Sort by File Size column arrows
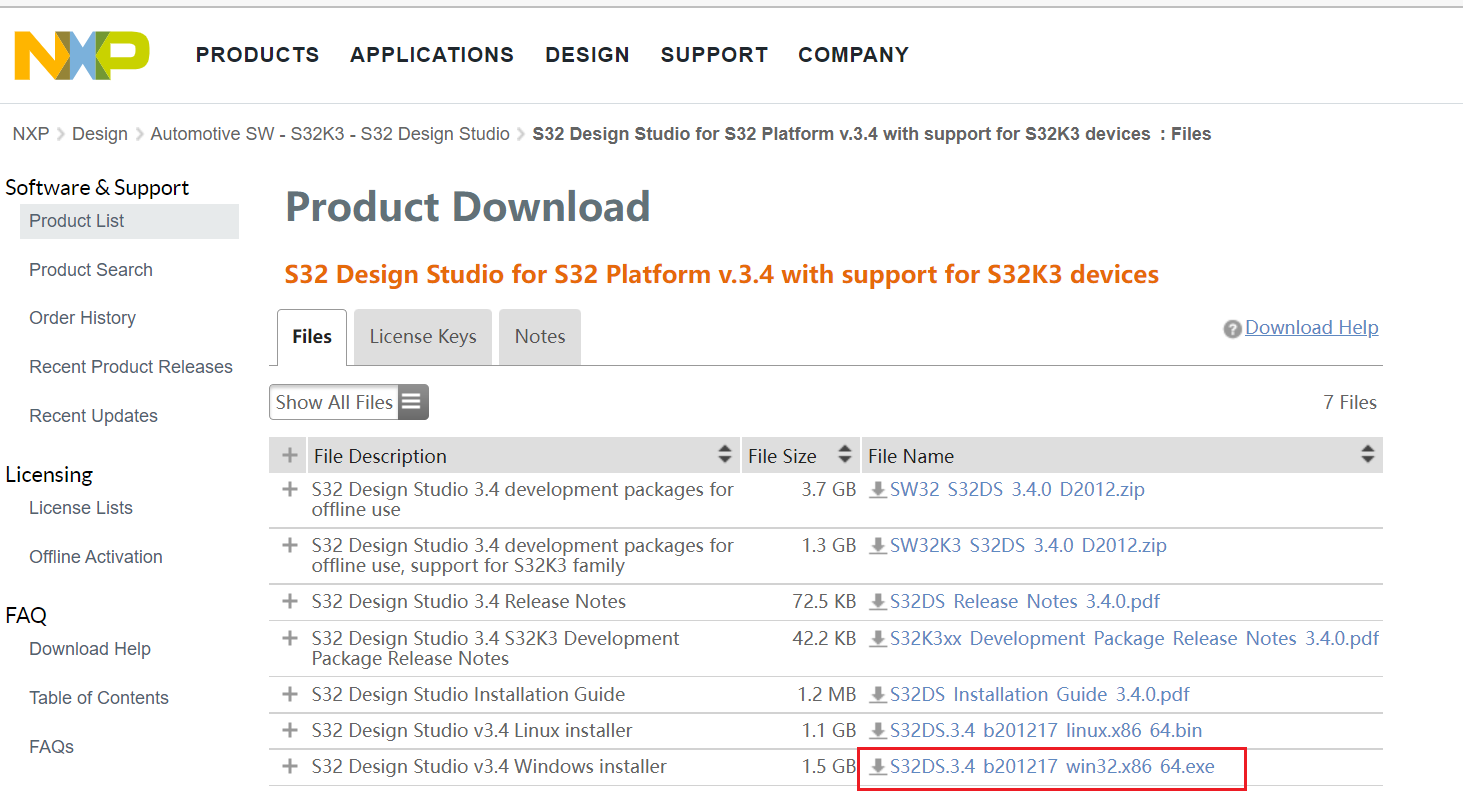Viewport: 1463px width, 799px height. [845, 455]
